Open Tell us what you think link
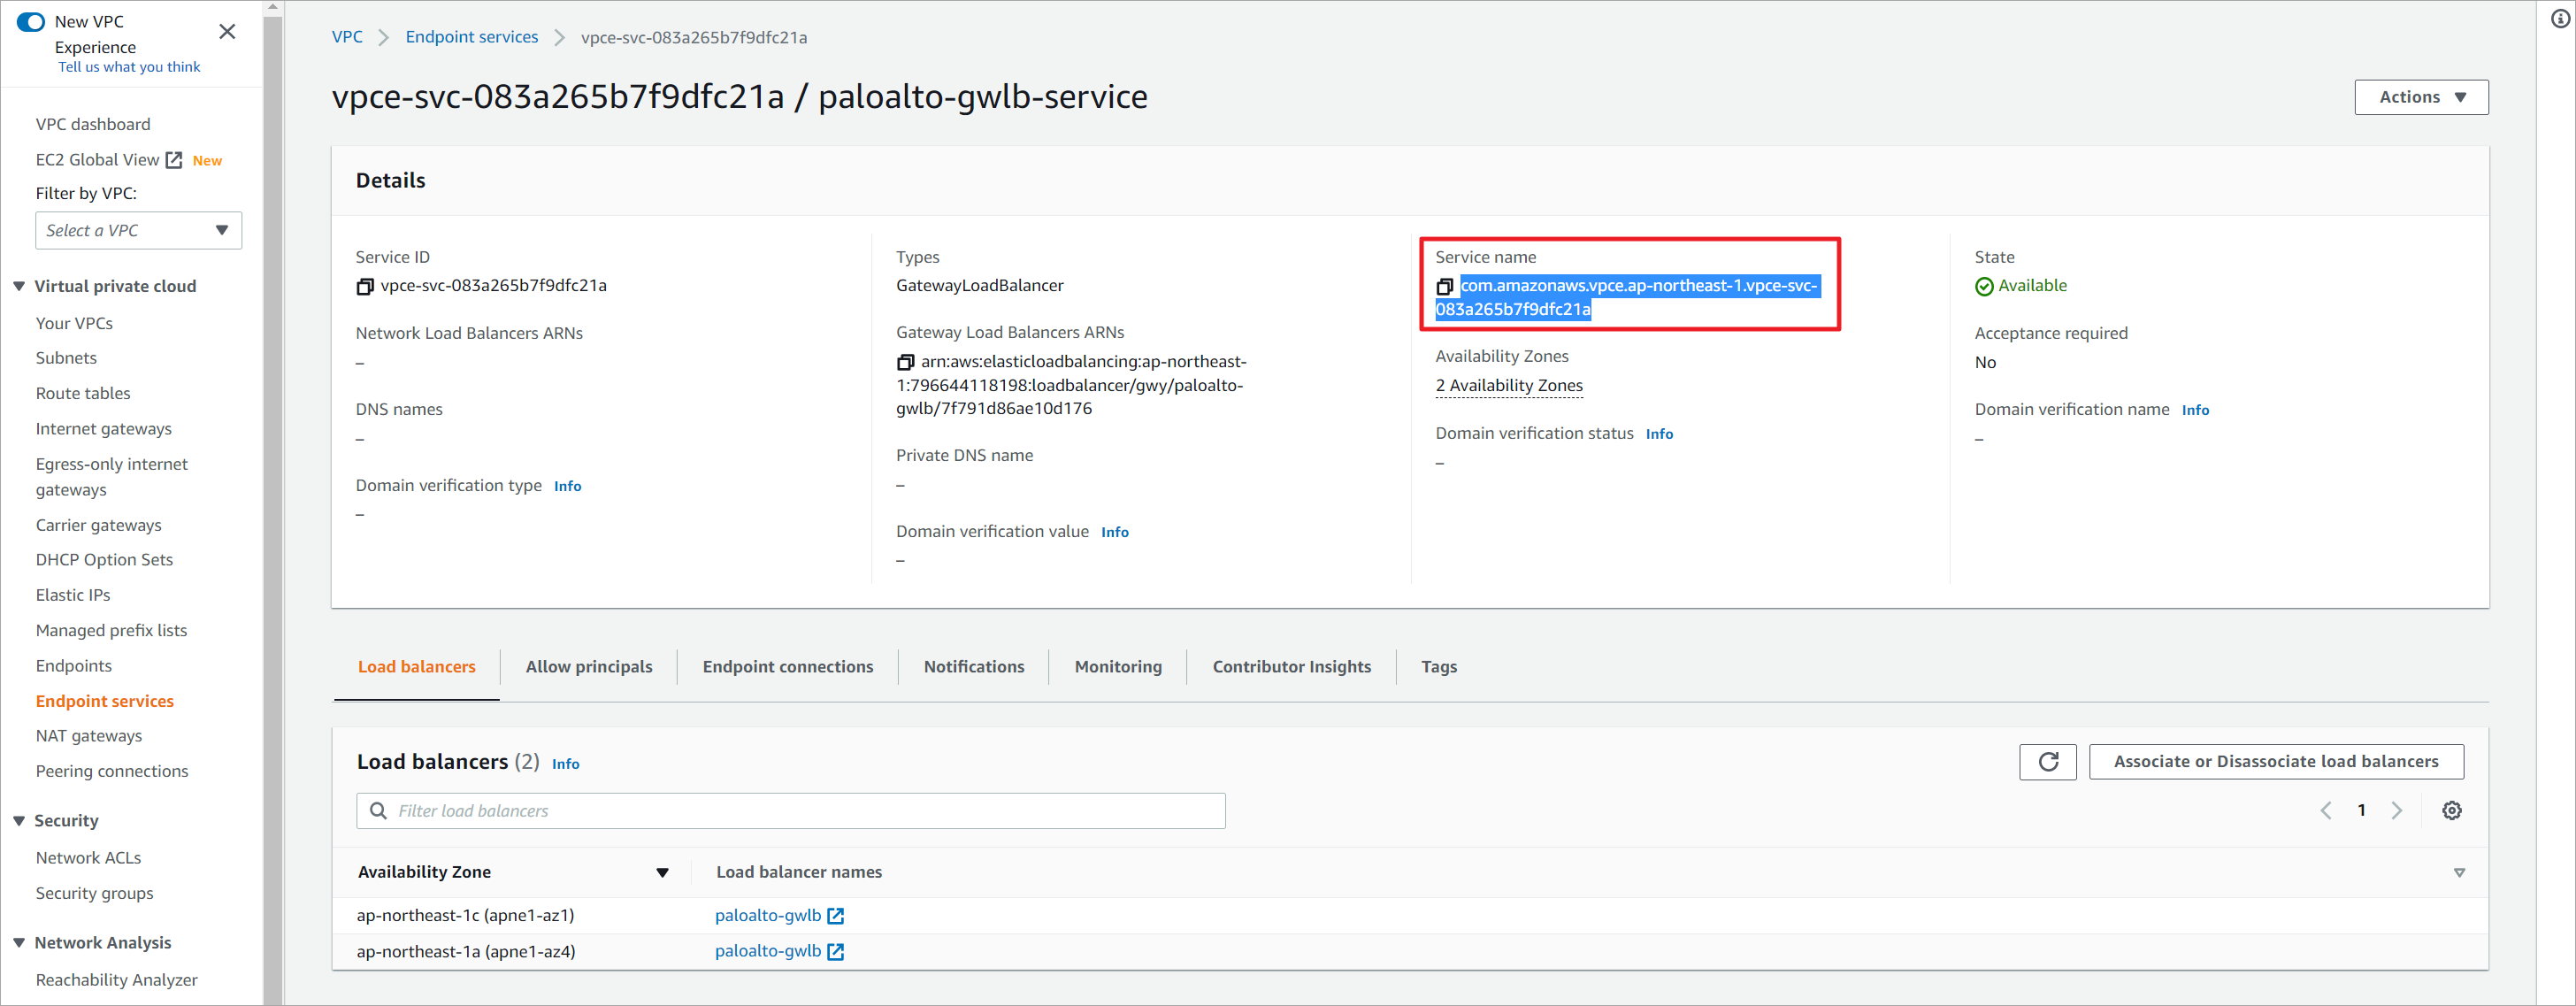Viewport: 2576px width, 1006px height. coord(129,67)
